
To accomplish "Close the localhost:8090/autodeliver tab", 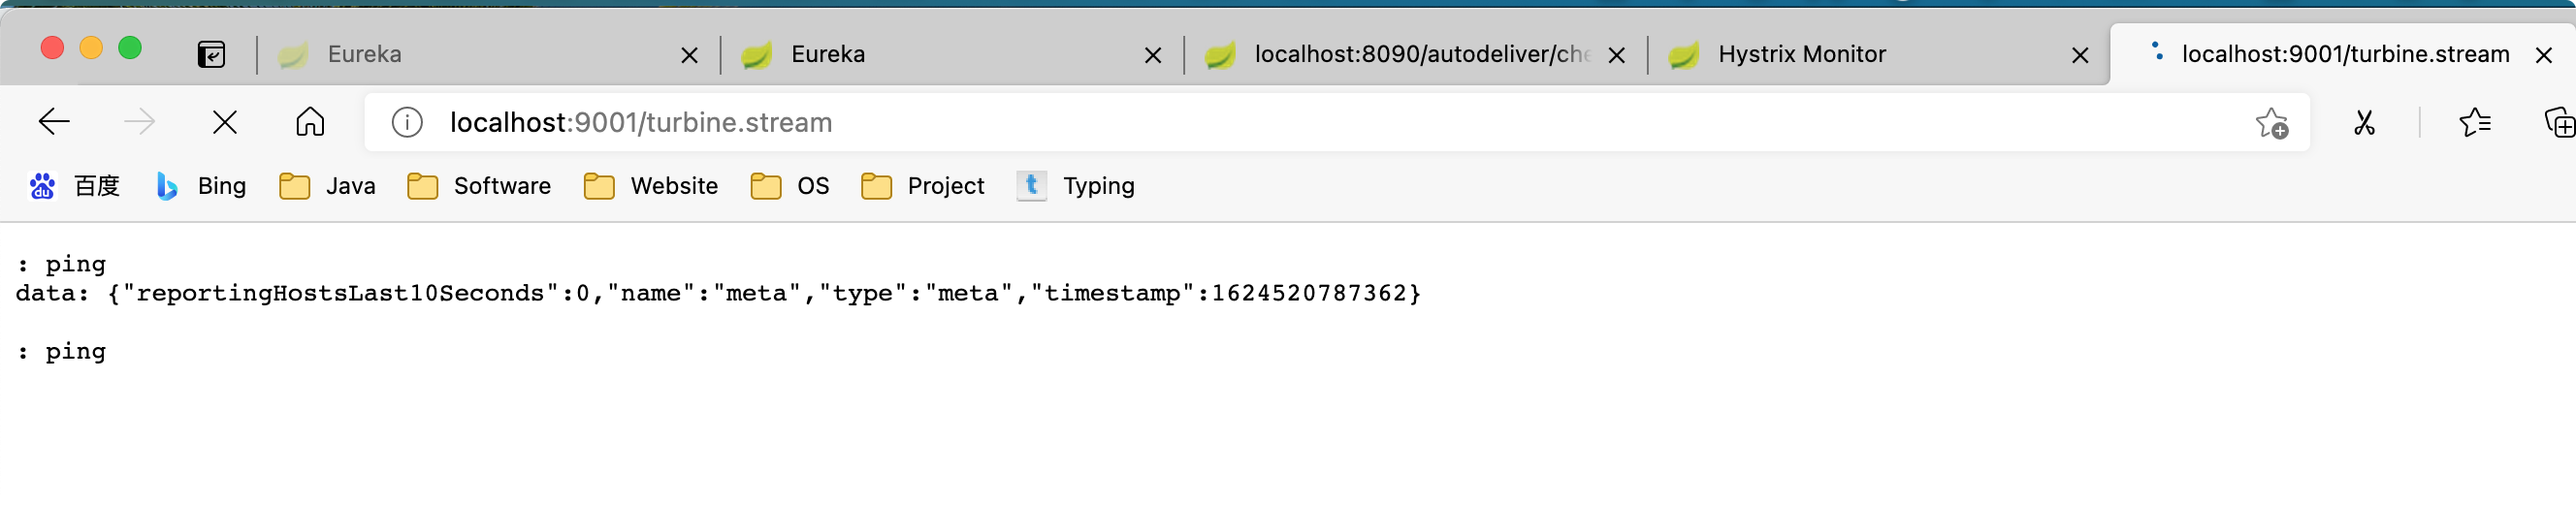I will click(1616, 55).
